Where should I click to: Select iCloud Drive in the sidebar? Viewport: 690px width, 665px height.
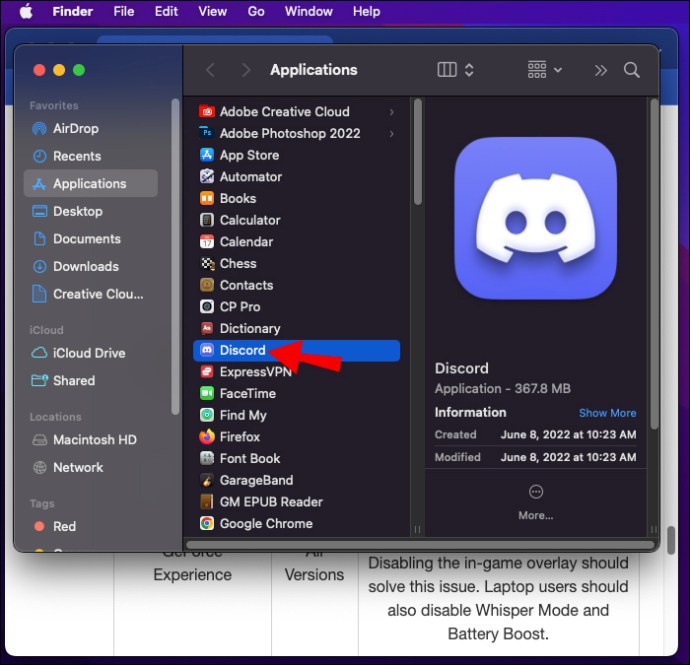(x=91, y=353)
